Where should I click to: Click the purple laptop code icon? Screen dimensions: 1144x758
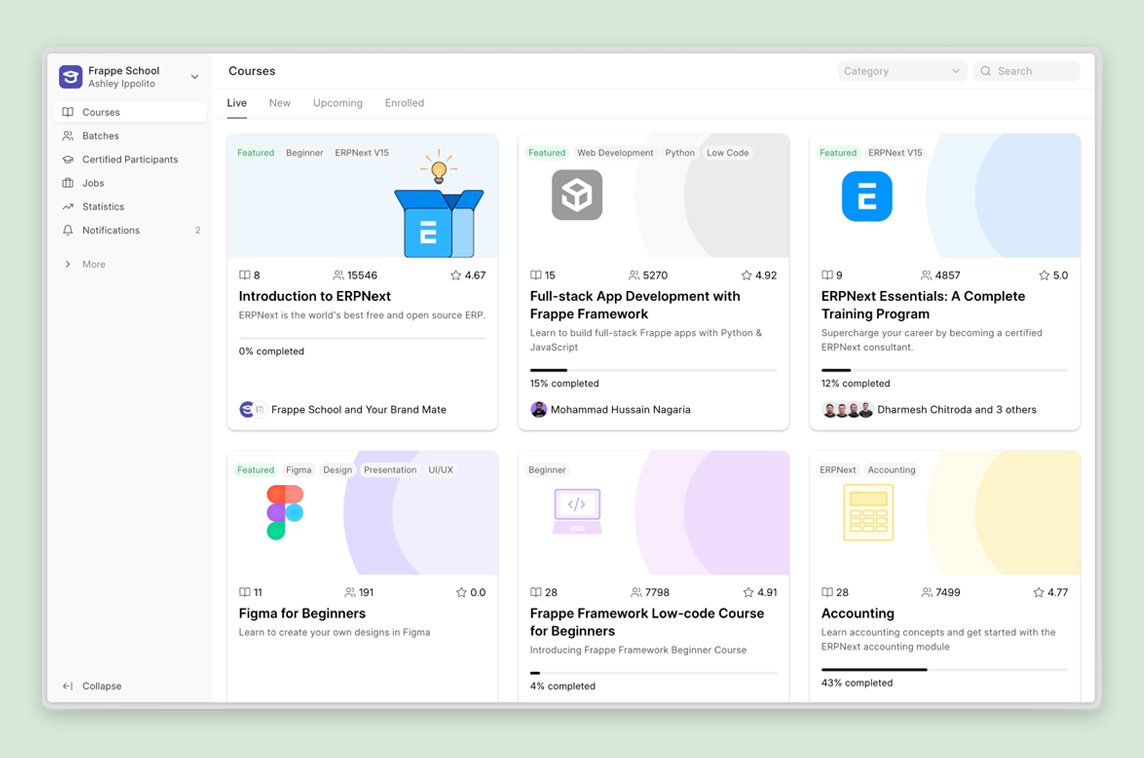click(x=577, y=511)
